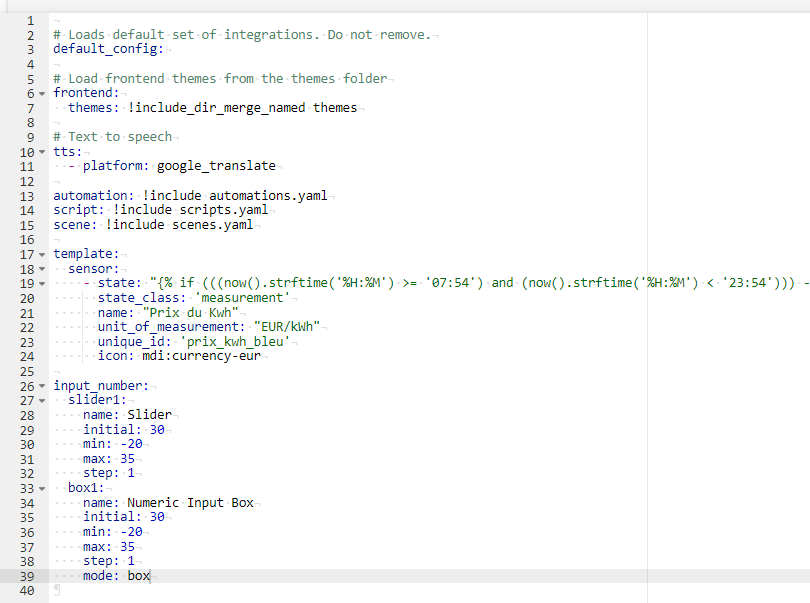Click the Numeric Input Box name value
The height and width of the screenshot is (603, 810).
(x=190, y=503)
